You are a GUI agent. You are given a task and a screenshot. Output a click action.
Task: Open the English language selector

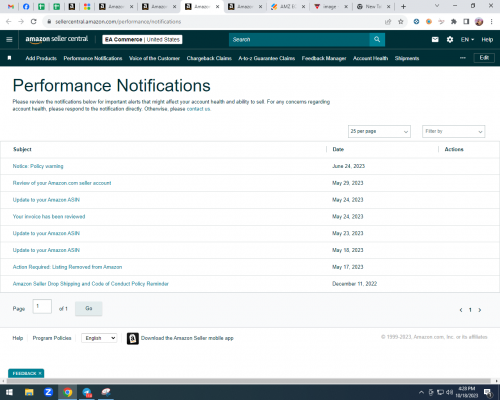pyautogui.click(x=99, y=338)
